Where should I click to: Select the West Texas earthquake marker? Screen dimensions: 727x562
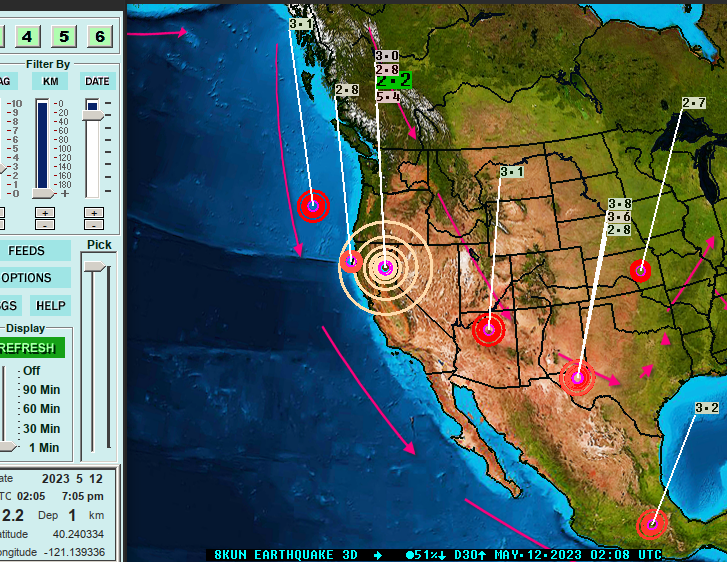pyautogui.click(x=577, y=378)
